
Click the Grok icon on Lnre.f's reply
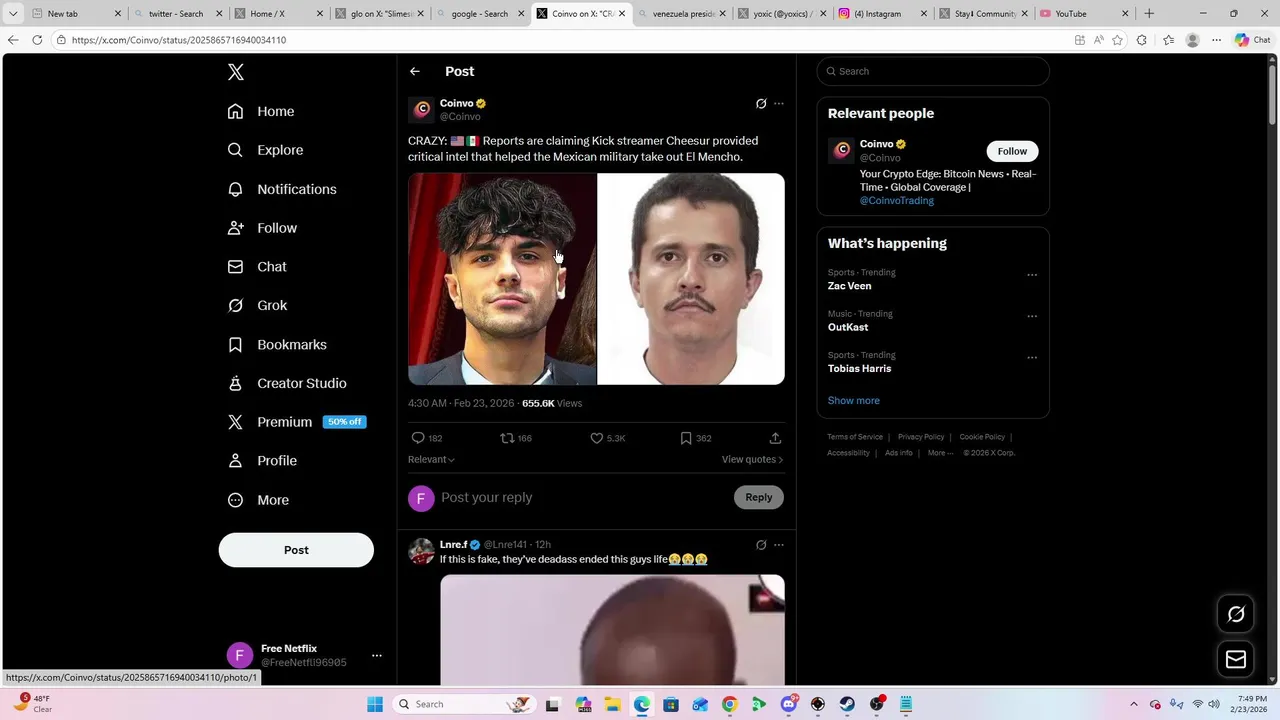[x=761, y=545]
